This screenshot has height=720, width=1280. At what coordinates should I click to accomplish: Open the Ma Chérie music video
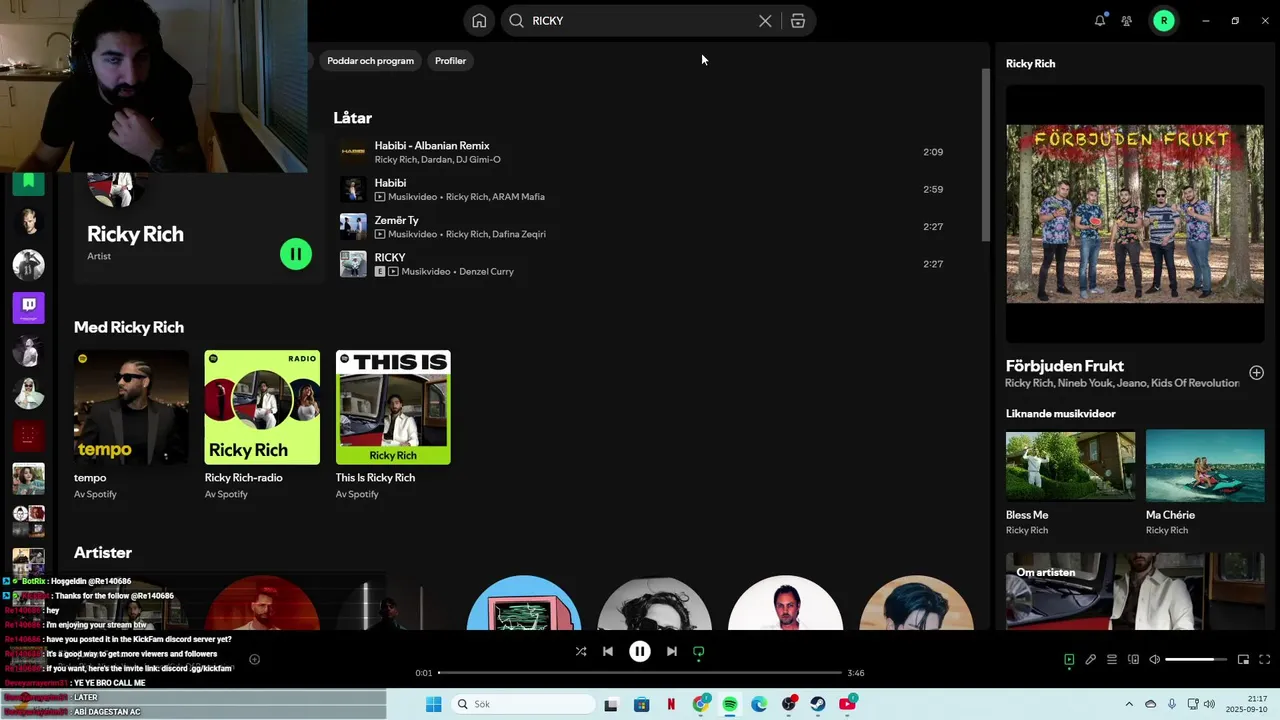coord(1205,465)
